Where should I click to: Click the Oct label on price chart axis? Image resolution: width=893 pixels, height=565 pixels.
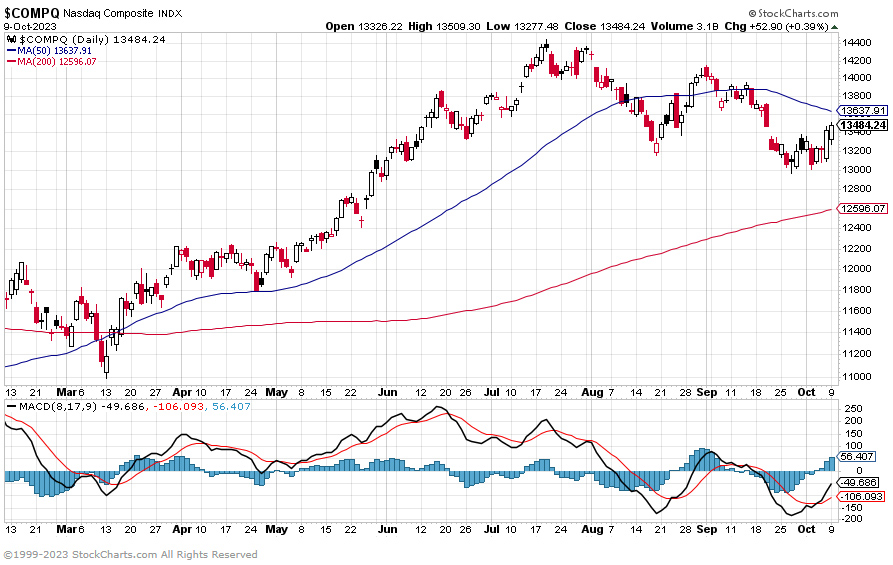(x=806, y=392)
